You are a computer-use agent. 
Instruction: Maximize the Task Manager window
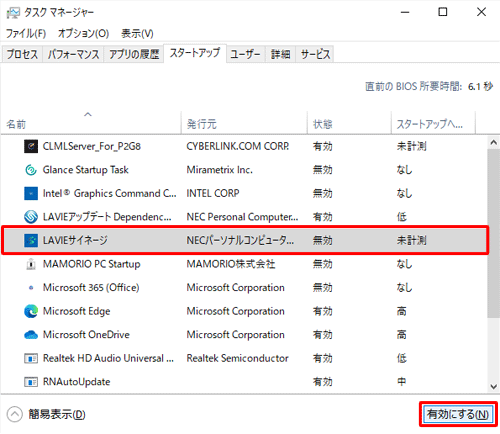(443, 12)
